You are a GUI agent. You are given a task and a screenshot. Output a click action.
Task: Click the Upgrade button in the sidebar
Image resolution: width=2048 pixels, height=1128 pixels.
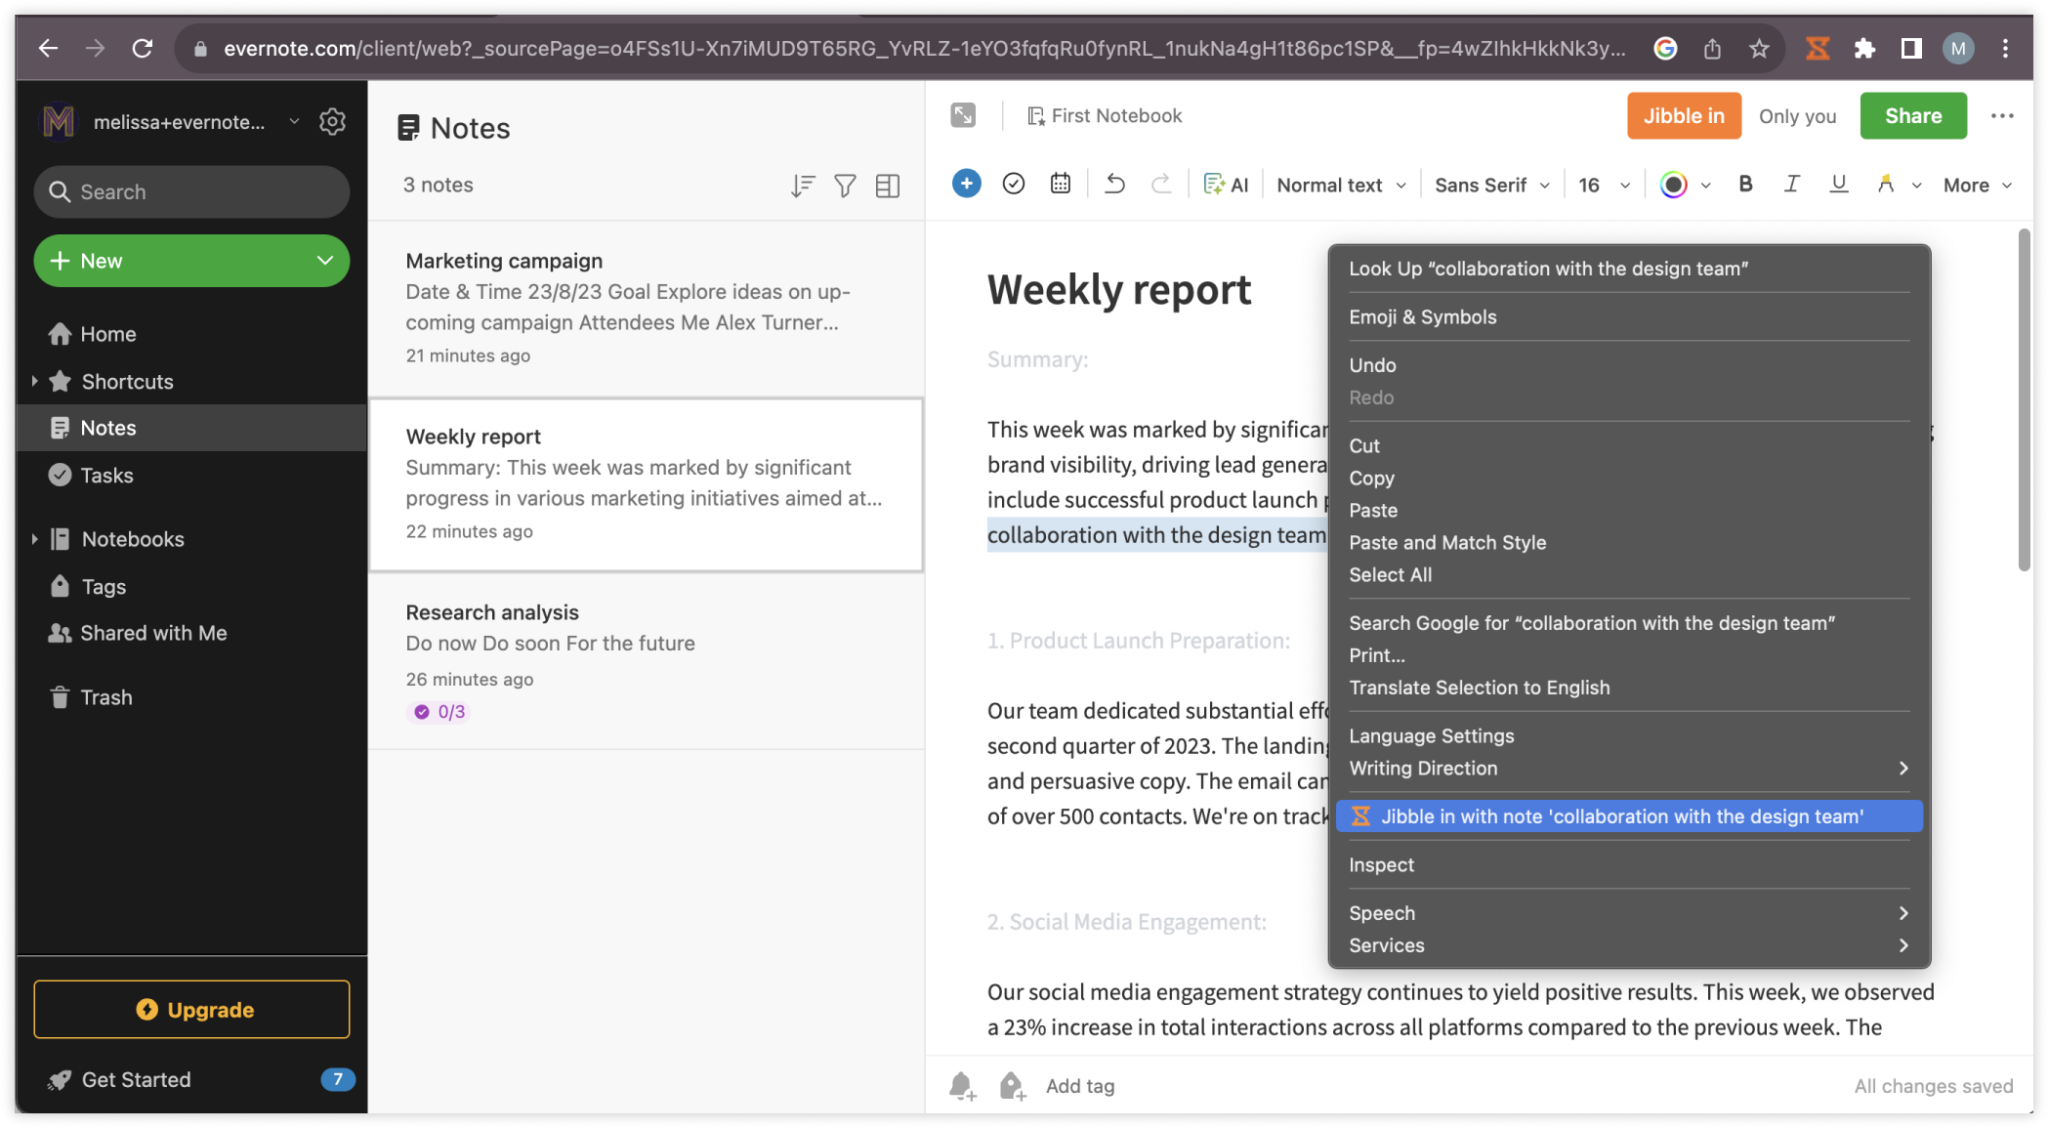pos(191,1009)
